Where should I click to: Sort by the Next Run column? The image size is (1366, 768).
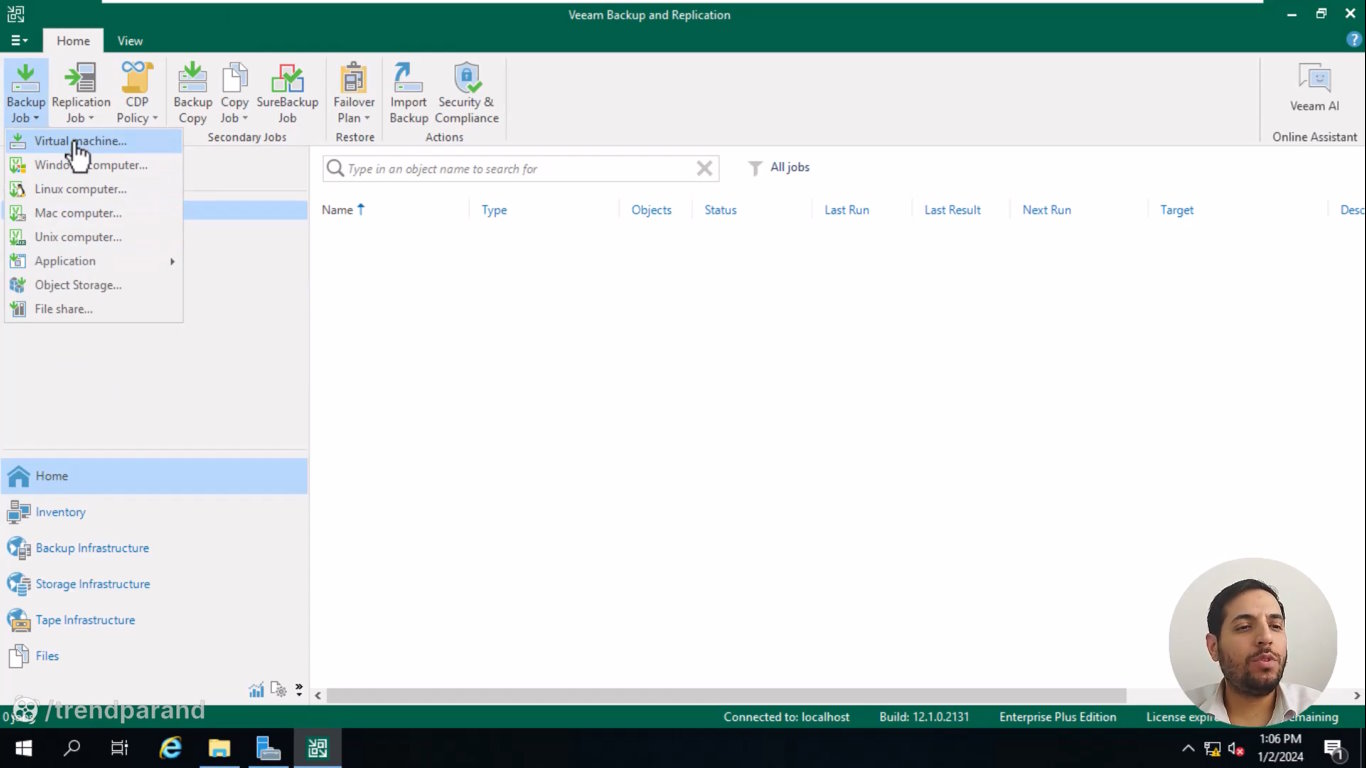(1046, 210)
